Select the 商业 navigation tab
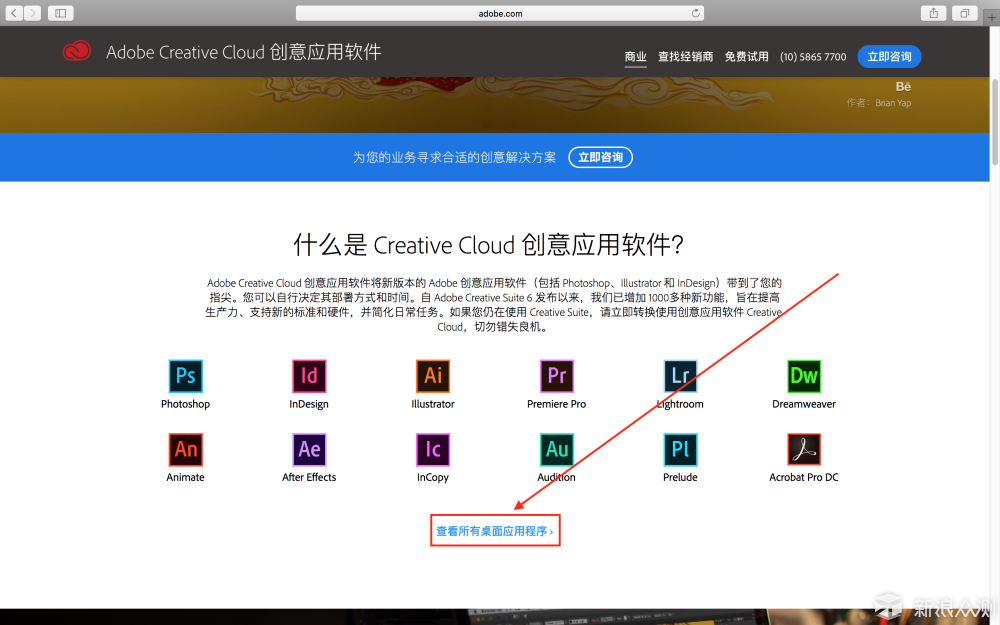The image size is (1000, 625). (635, 57)
